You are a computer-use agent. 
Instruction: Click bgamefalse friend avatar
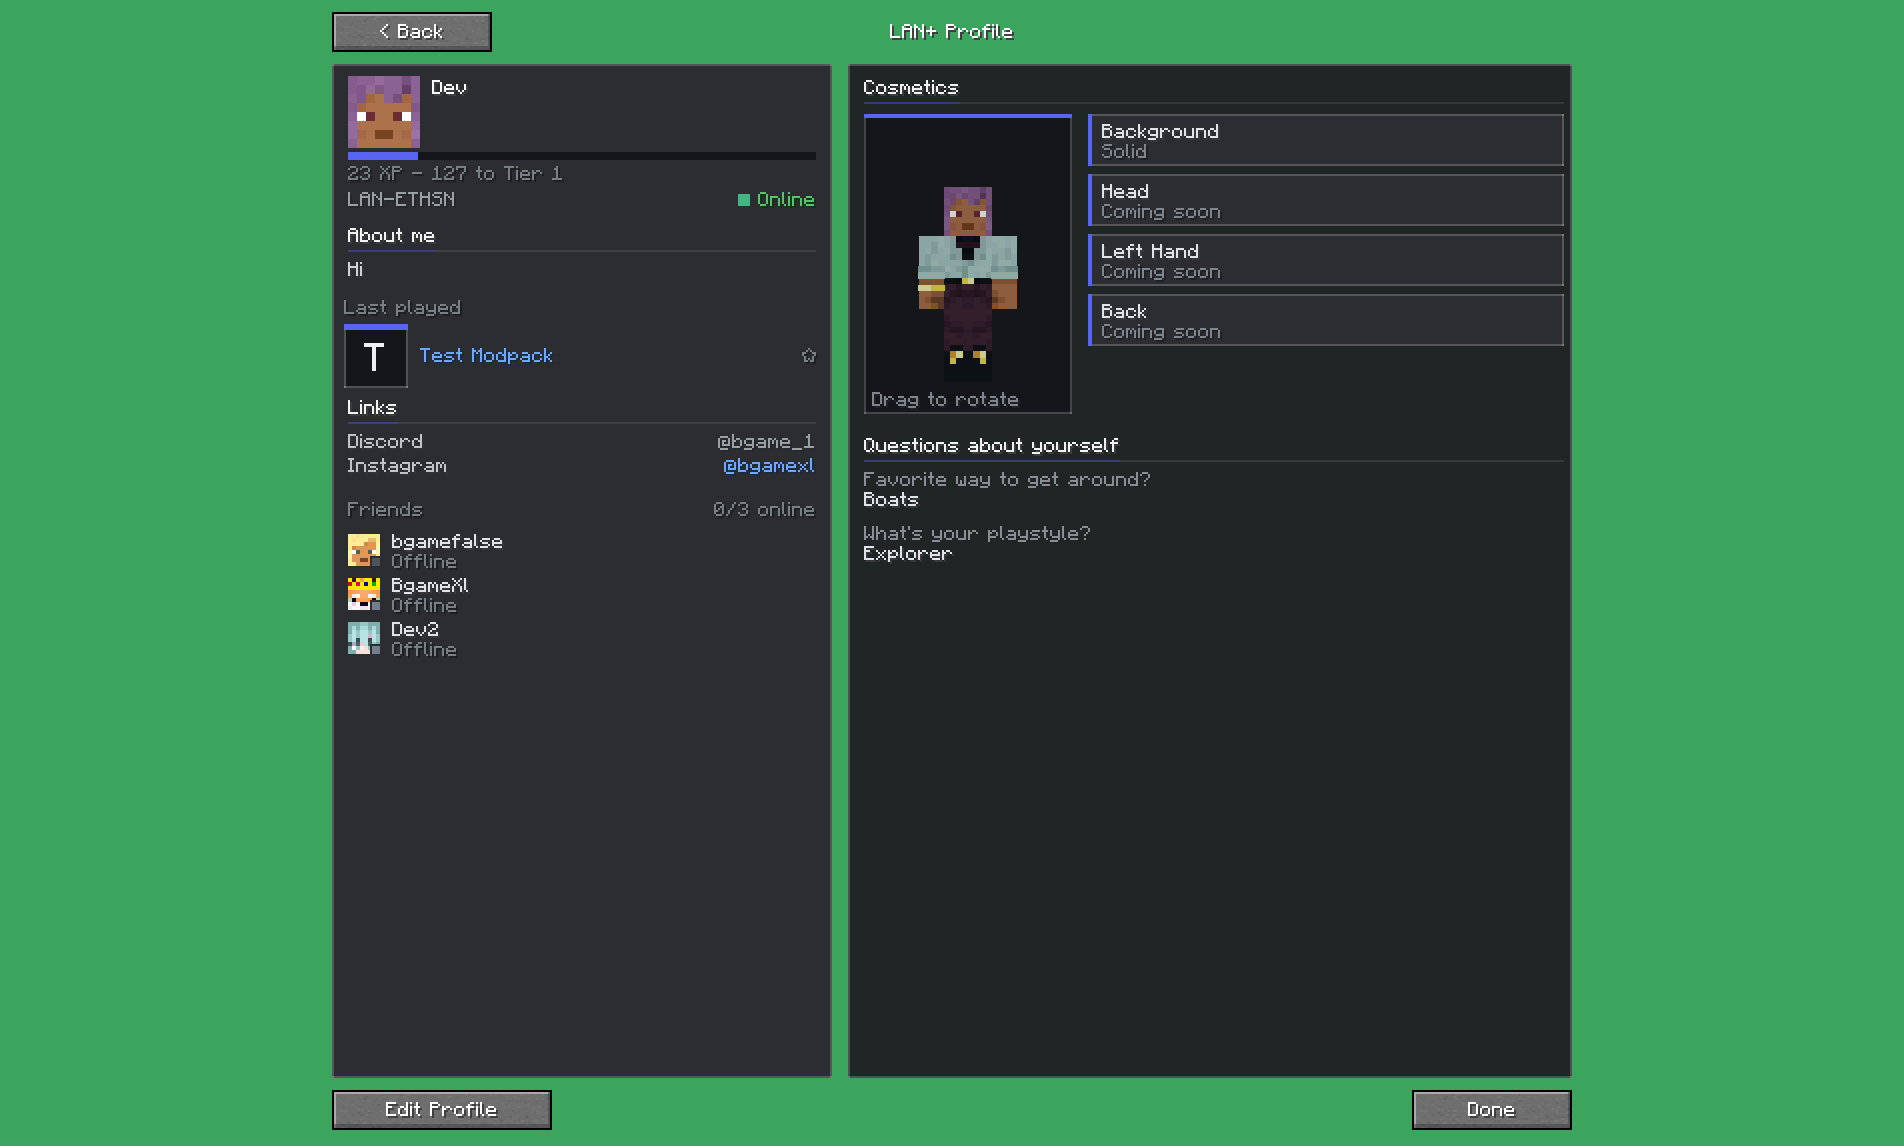pos(364,550)
